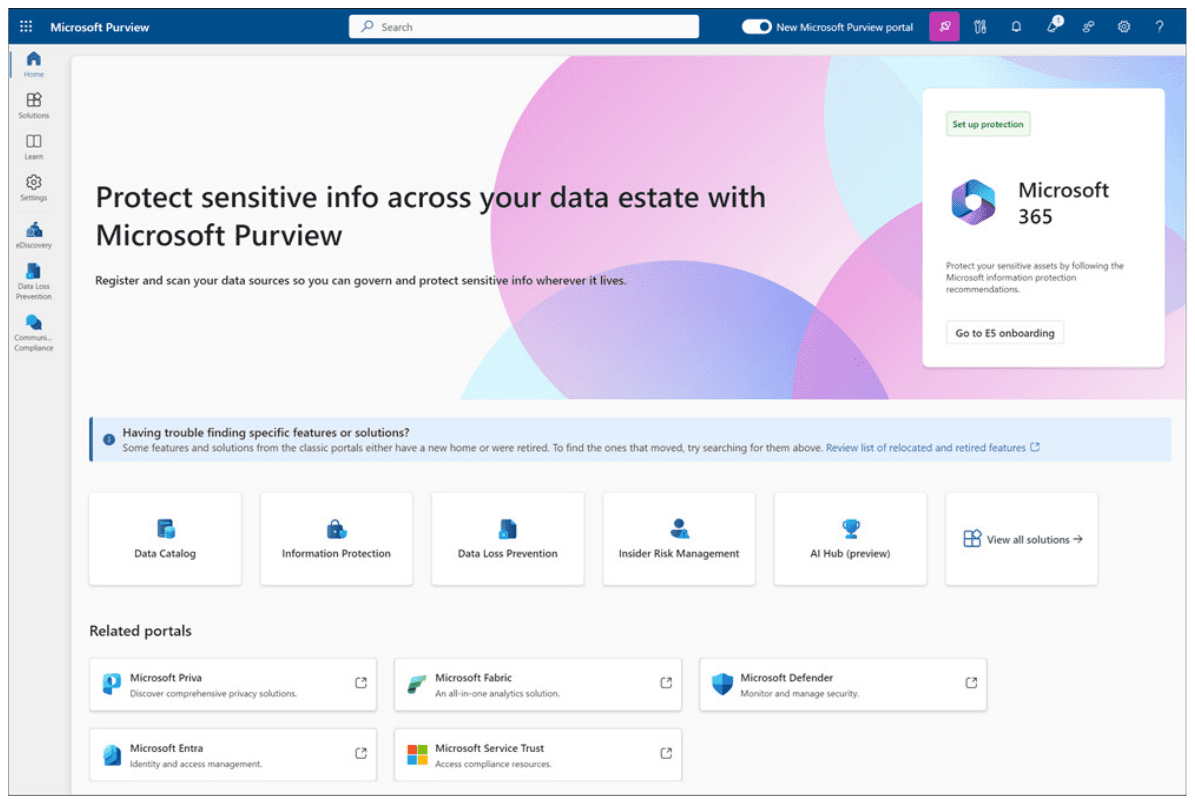Open the Microsoft Fabric portal card

pyautogui.click(x=538, y=684)
